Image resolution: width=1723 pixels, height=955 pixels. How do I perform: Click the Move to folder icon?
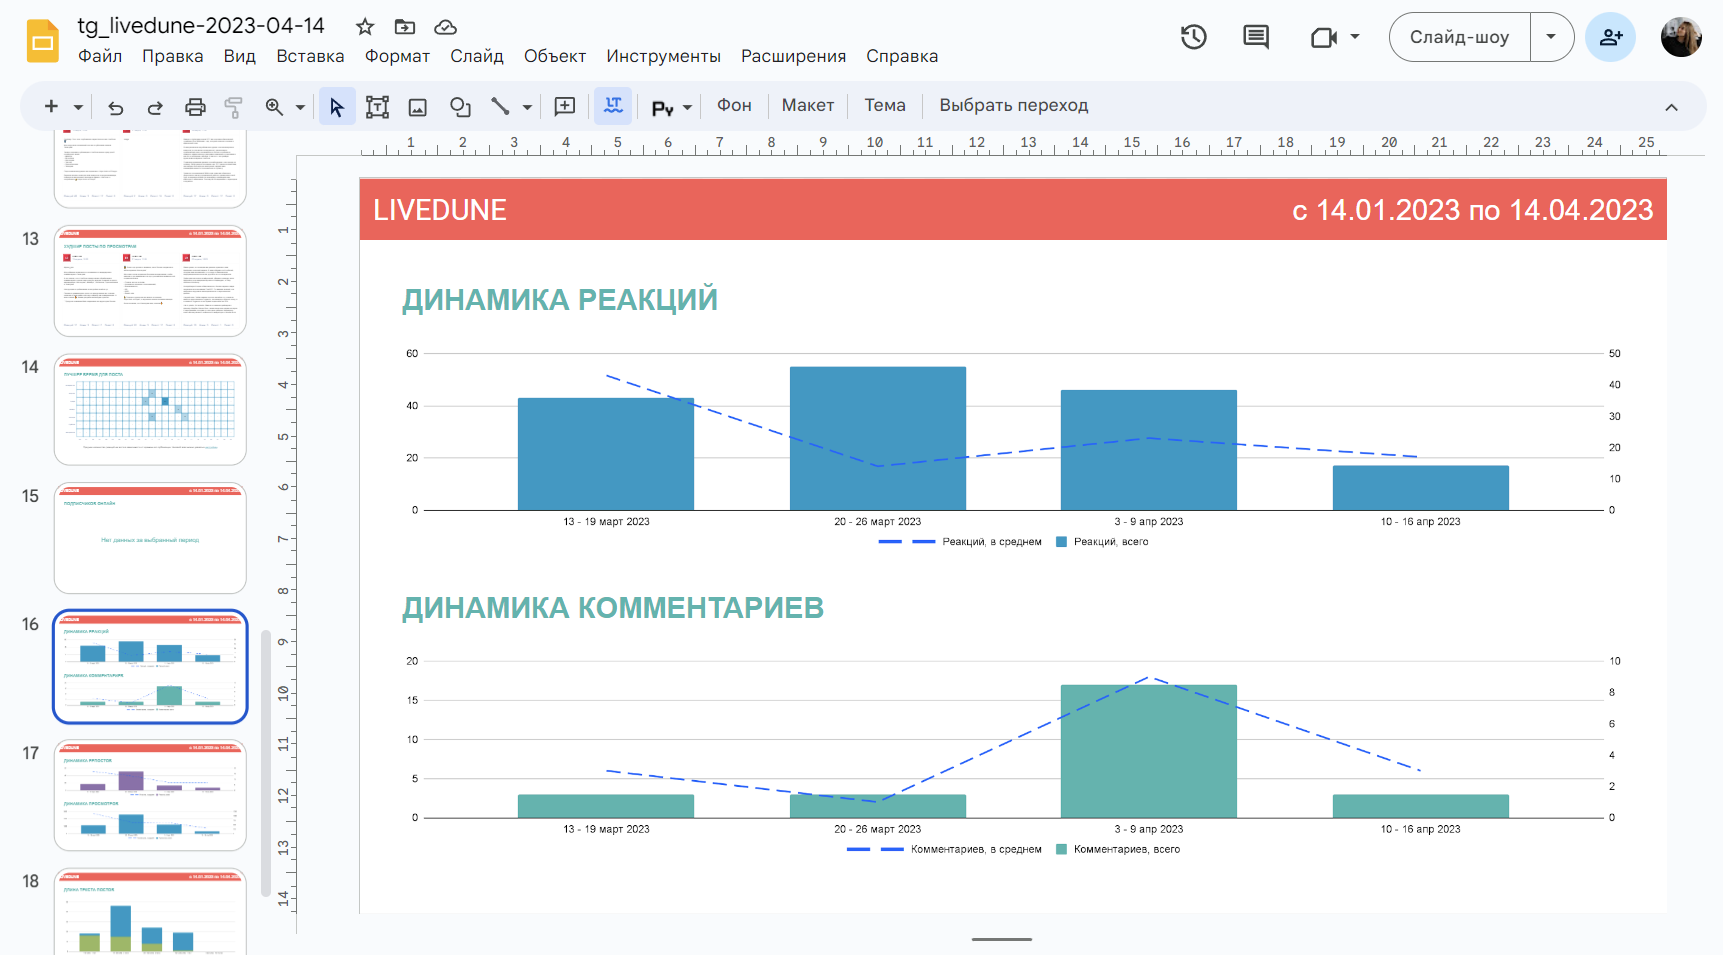405,27
